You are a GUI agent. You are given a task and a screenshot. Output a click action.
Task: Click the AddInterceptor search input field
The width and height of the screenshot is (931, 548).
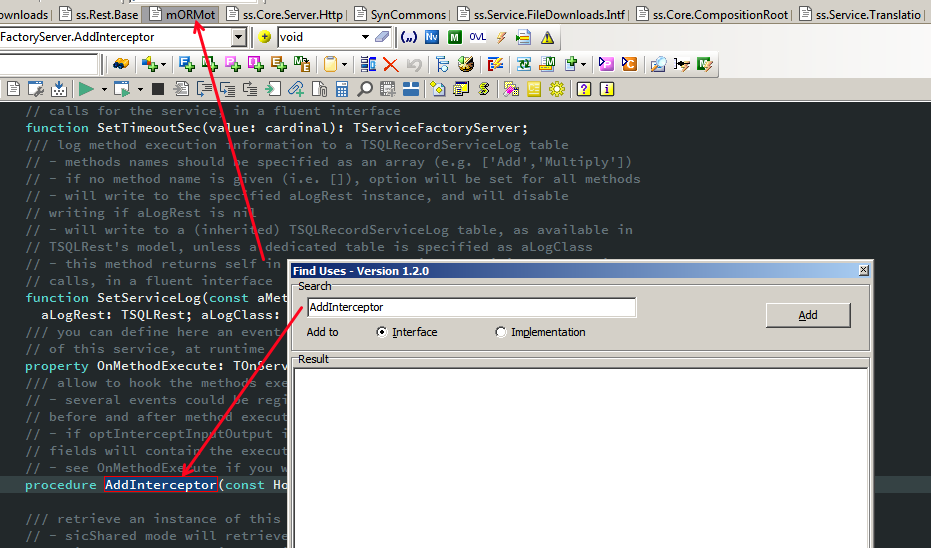point(471,307)
